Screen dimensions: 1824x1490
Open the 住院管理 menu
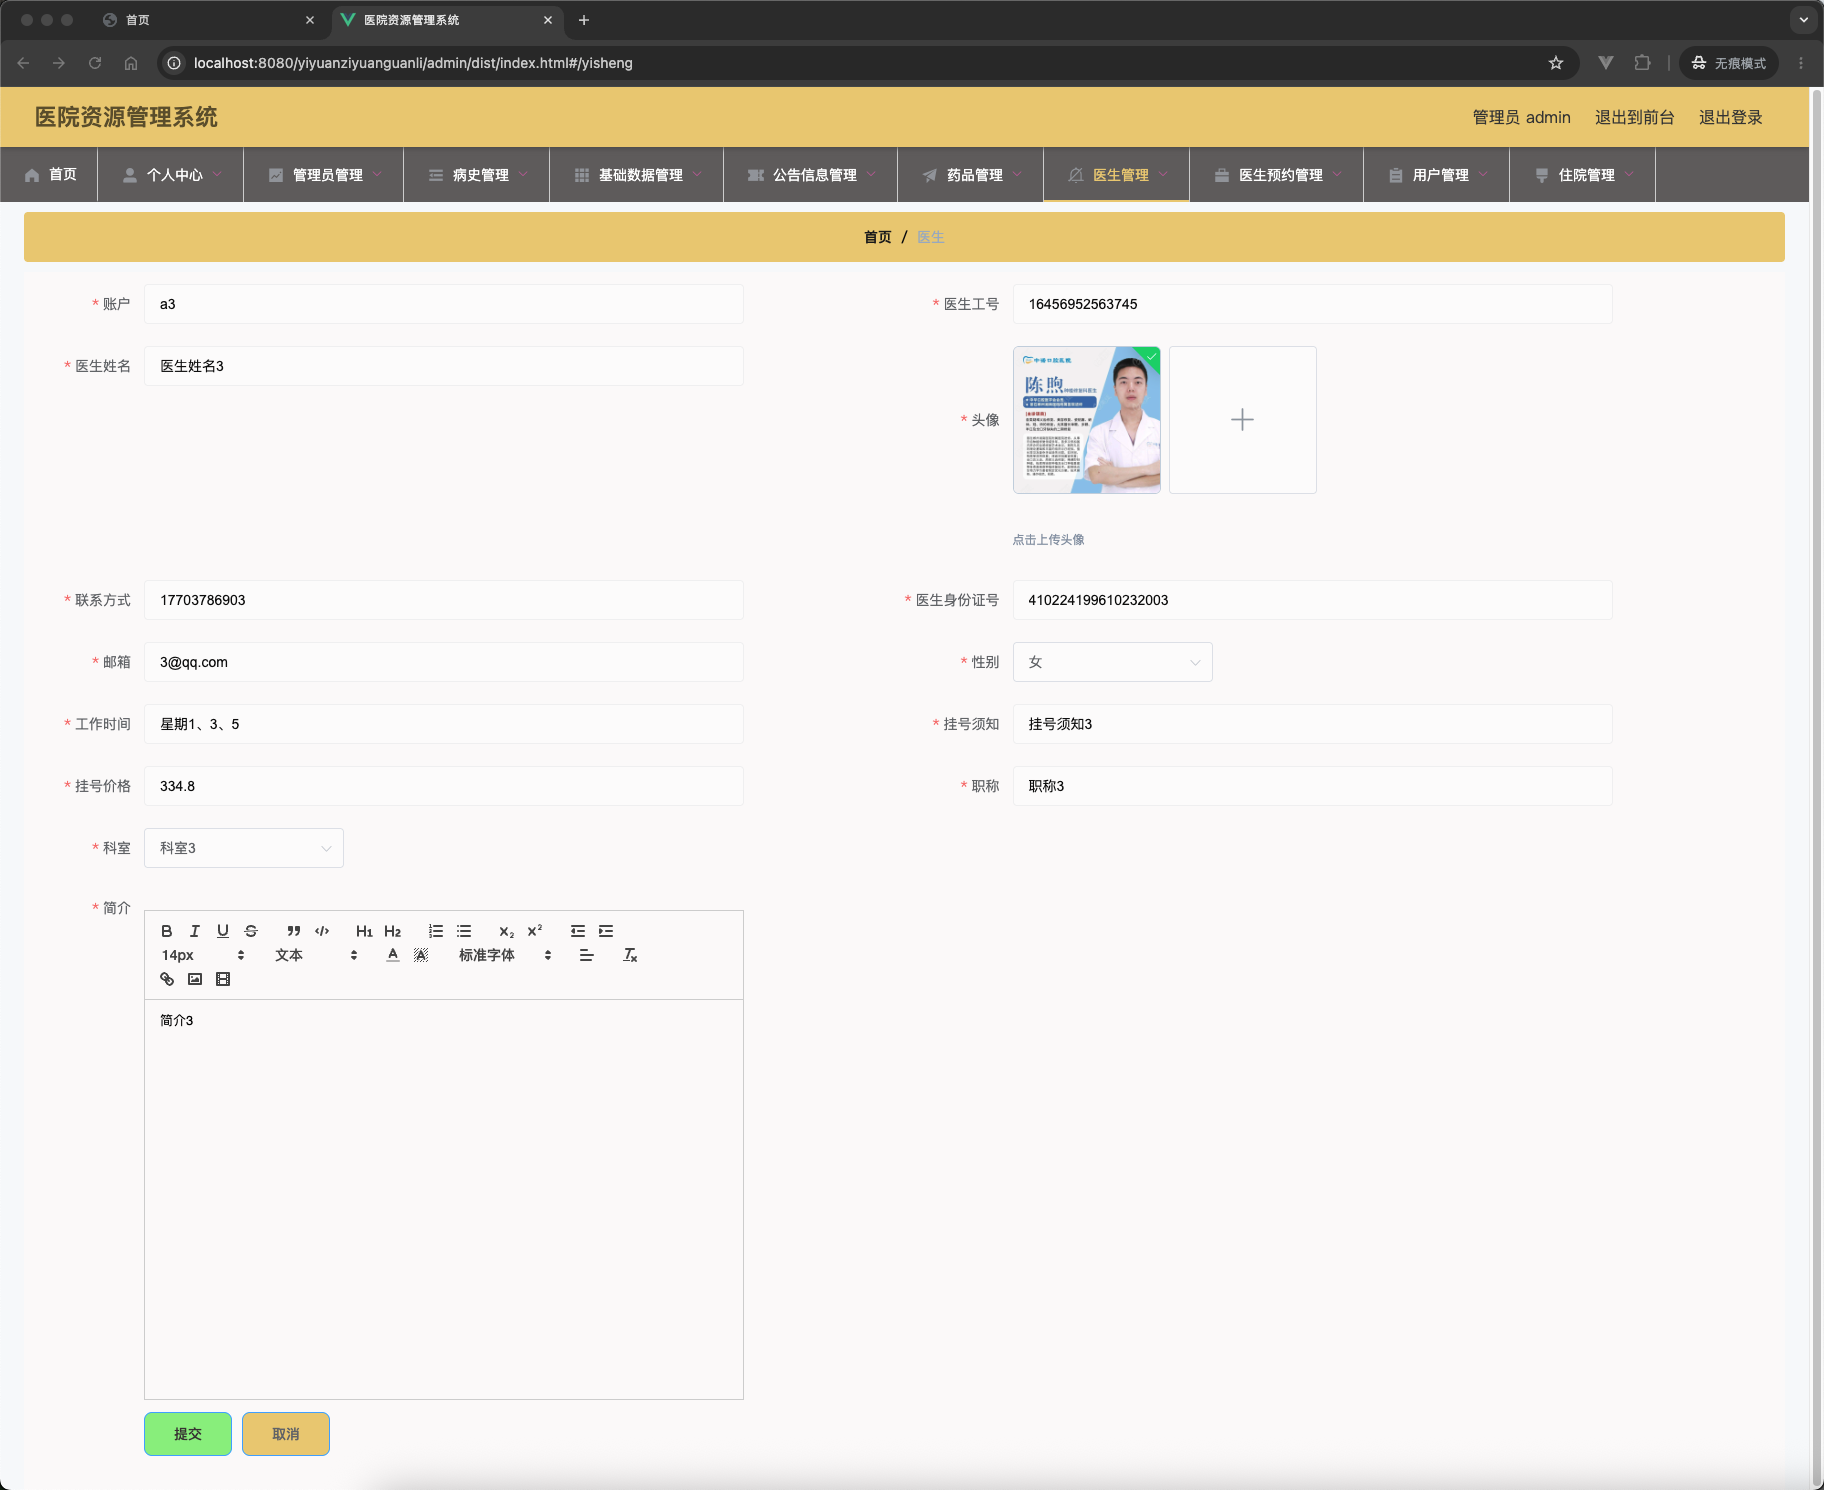coord(1583,175)
